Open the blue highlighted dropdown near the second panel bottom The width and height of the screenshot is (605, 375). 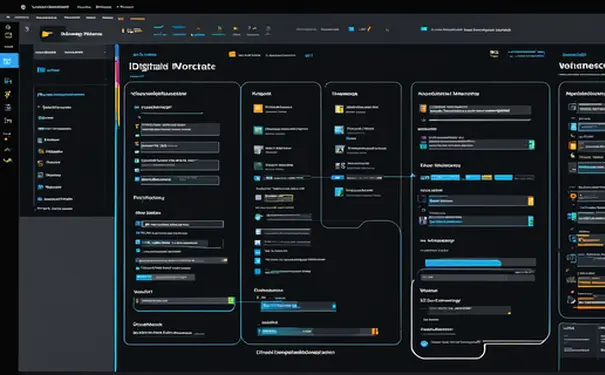(298, 306)
